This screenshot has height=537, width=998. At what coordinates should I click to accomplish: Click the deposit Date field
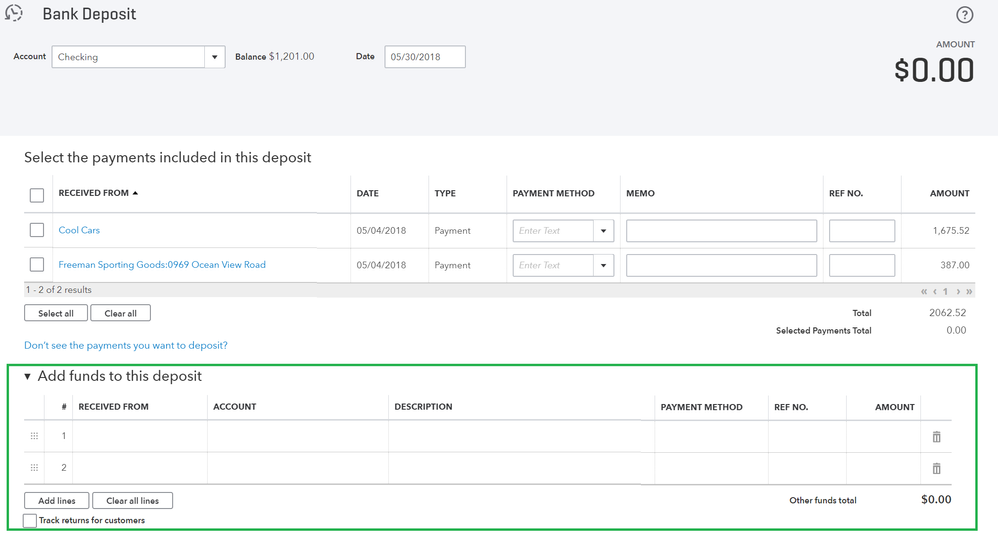coord(424,57)
